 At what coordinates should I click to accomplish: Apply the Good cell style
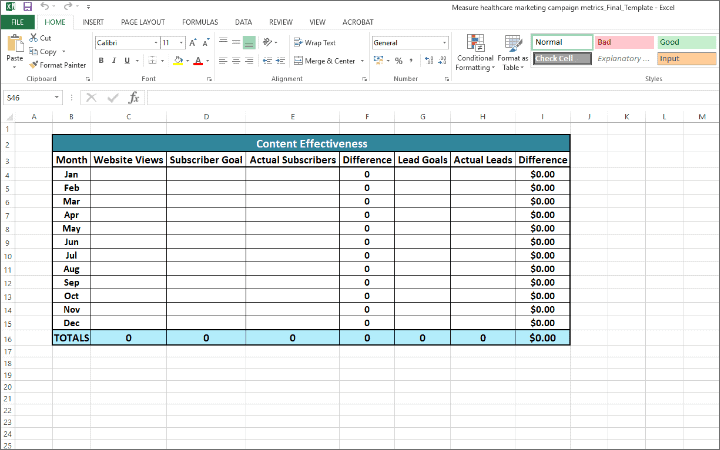point(686,42)
